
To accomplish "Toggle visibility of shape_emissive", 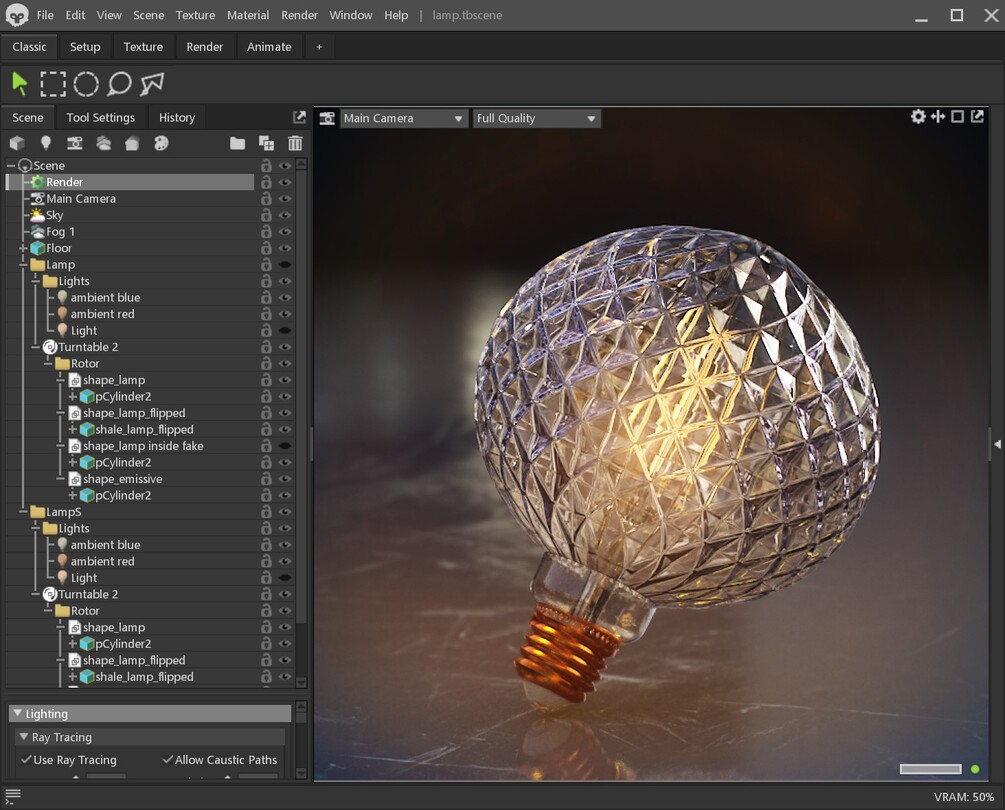I will 285,479.
